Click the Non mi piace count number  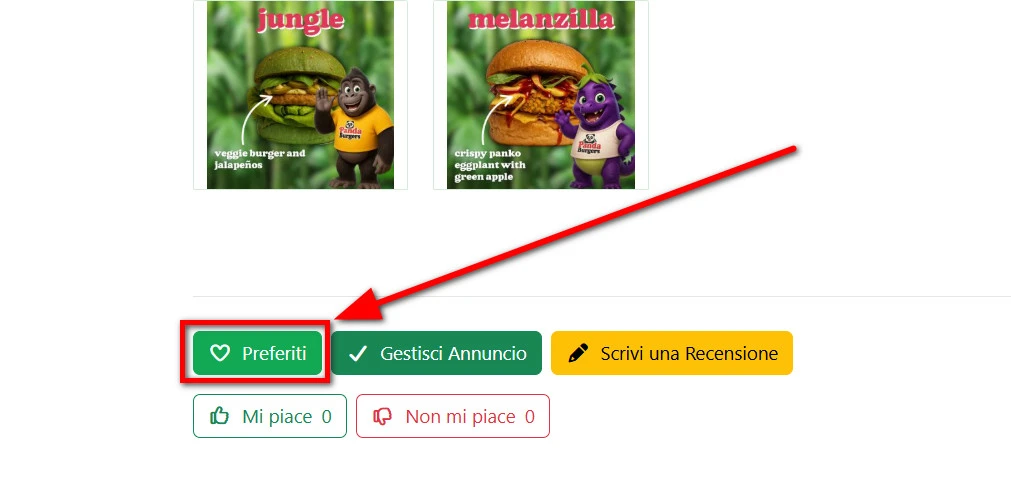pos(529,417)
